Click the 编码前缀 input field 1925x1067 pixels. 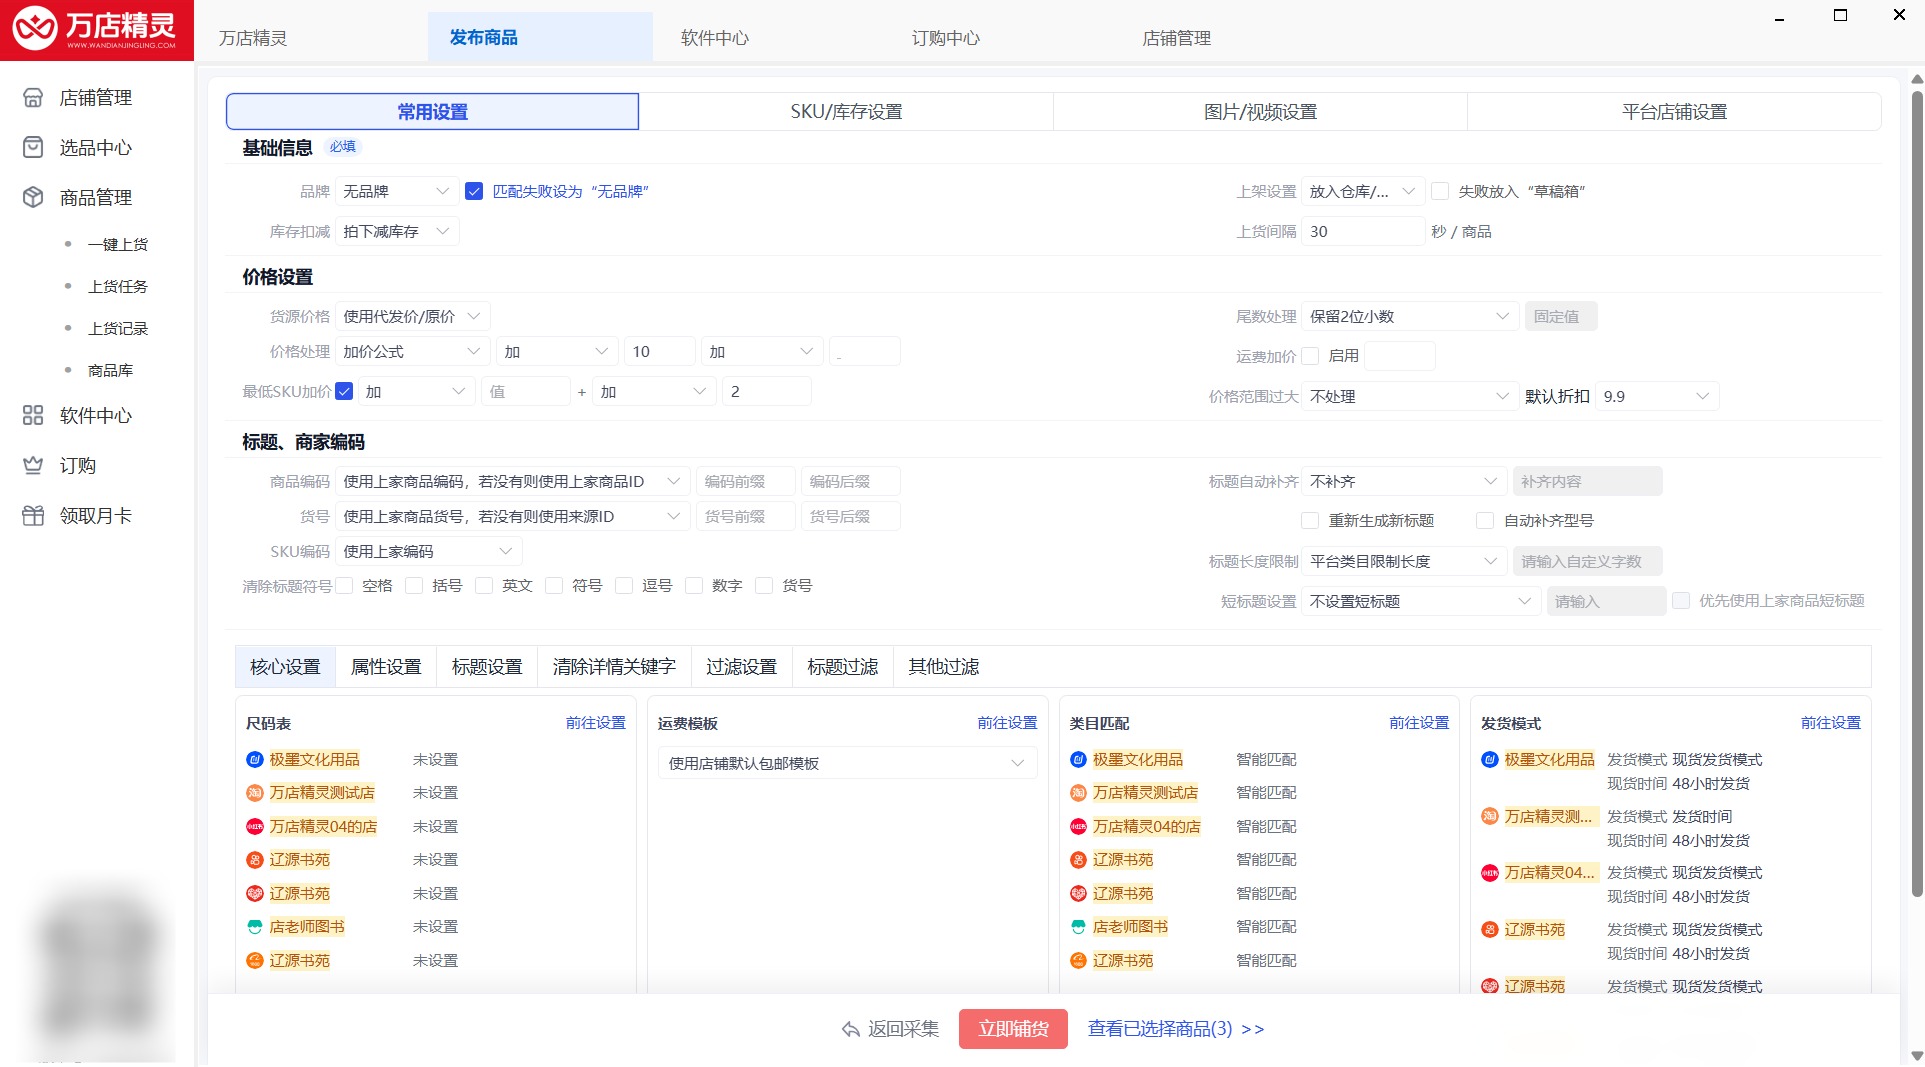[746, 481]
